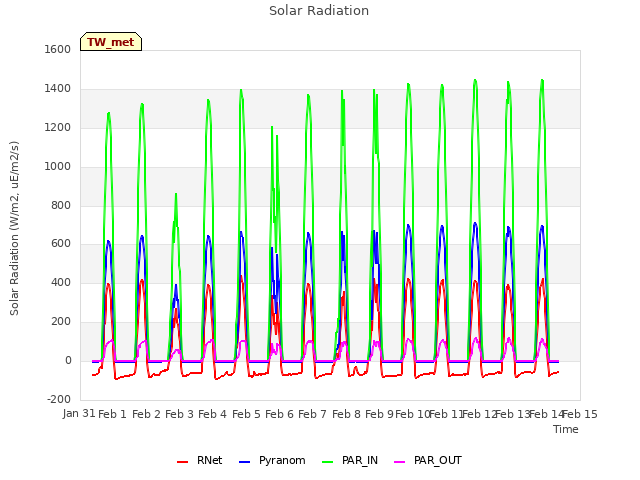Click the 1400 y-axis tick label

(x=58, y=88)
